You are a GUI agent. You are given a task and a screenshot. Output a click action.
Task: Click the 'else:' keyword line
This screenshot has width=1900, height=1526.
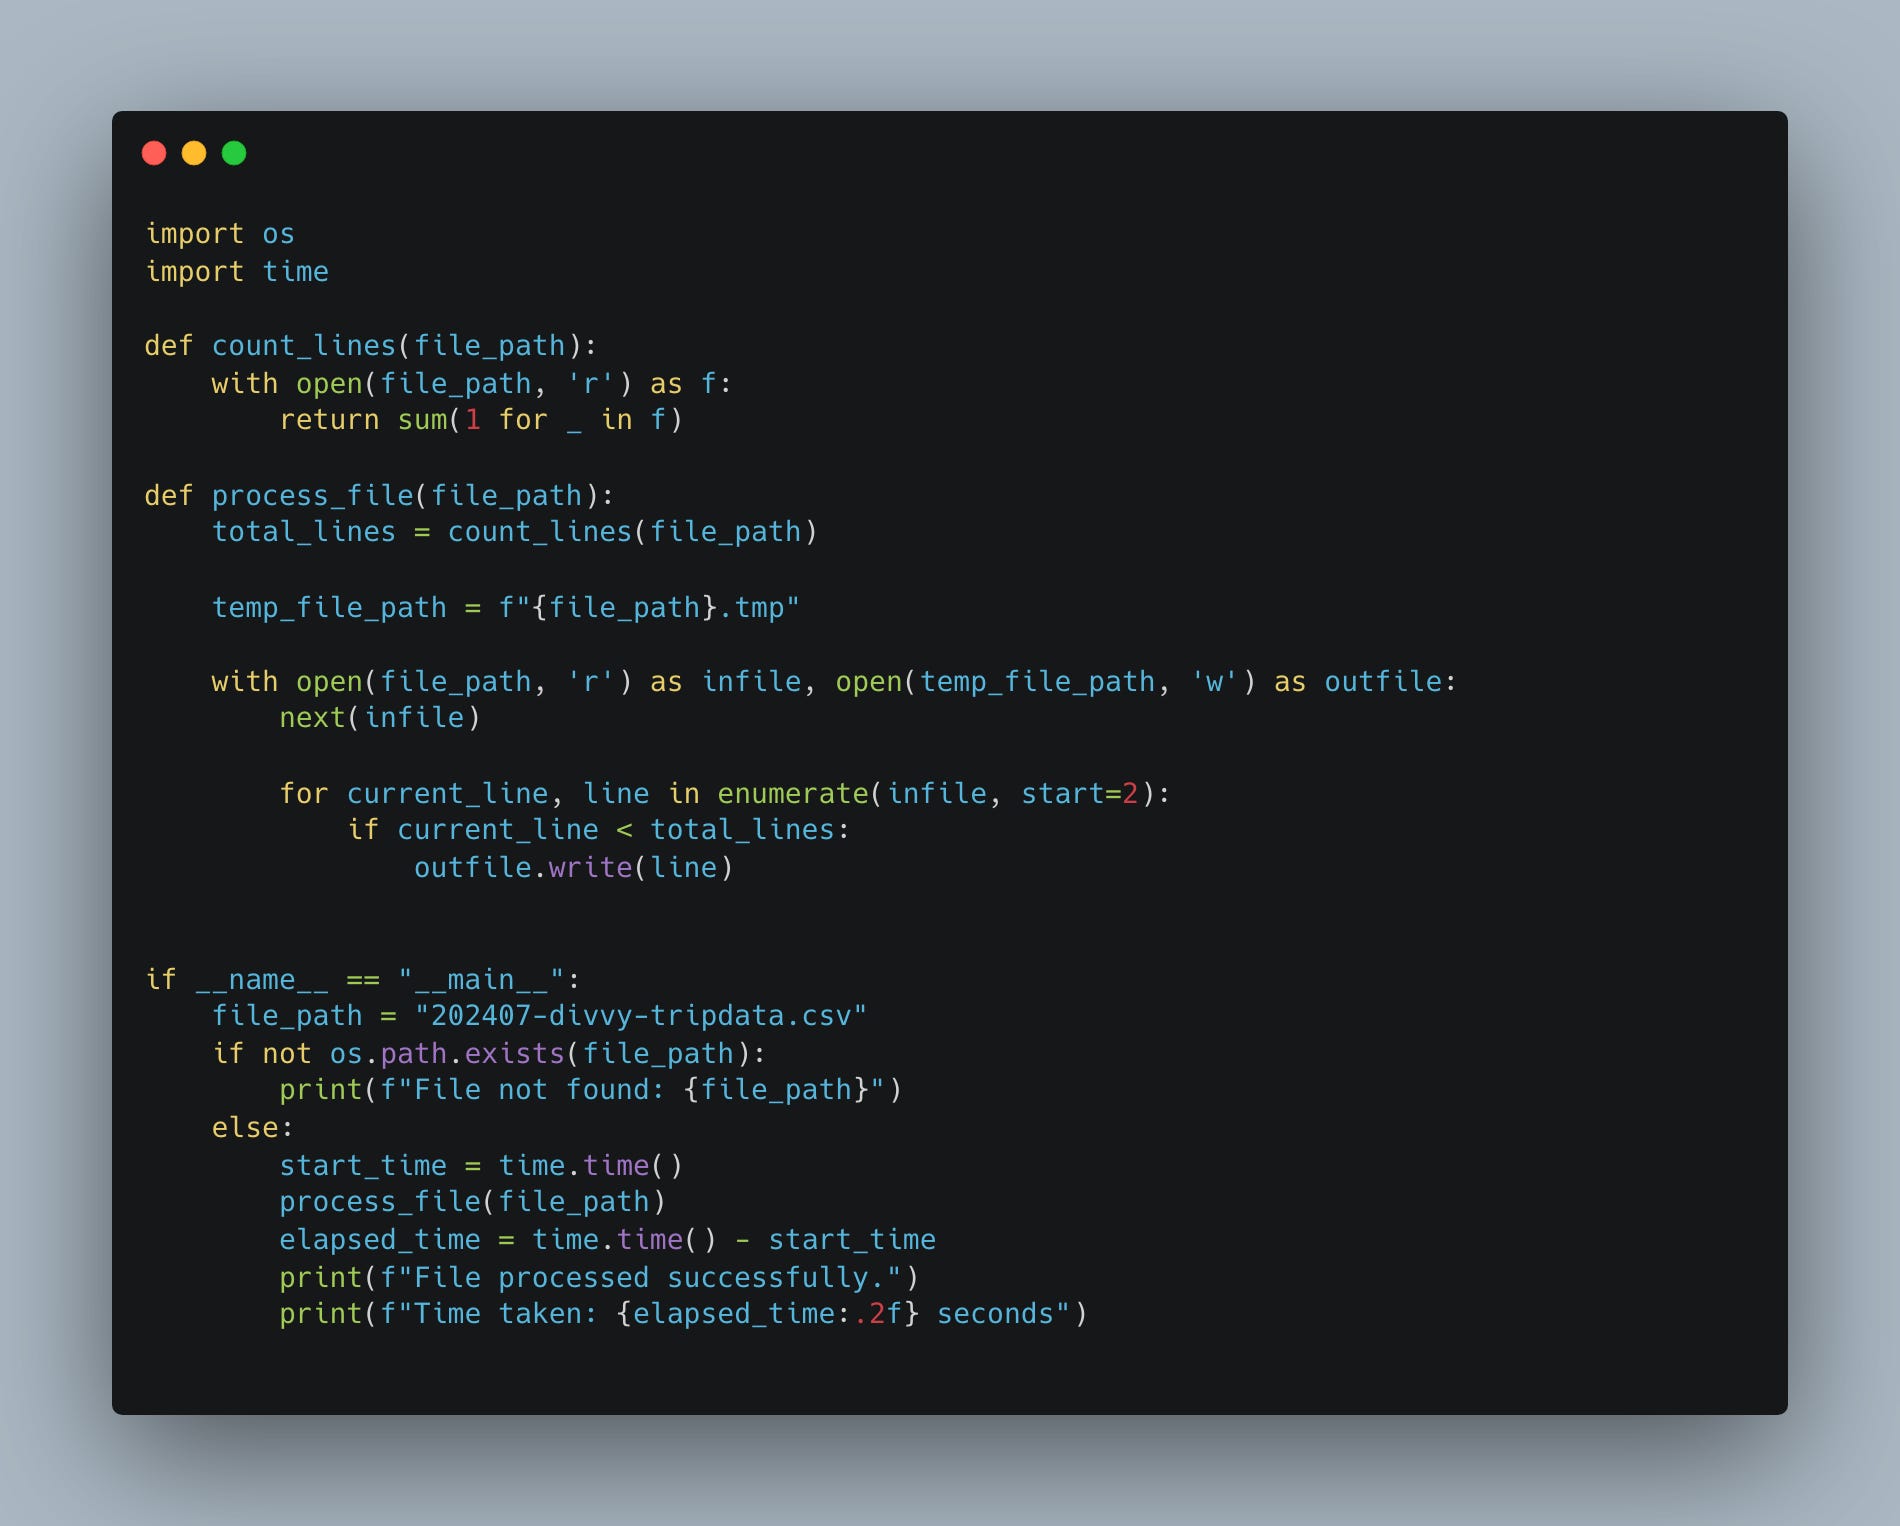(252, 1128)
